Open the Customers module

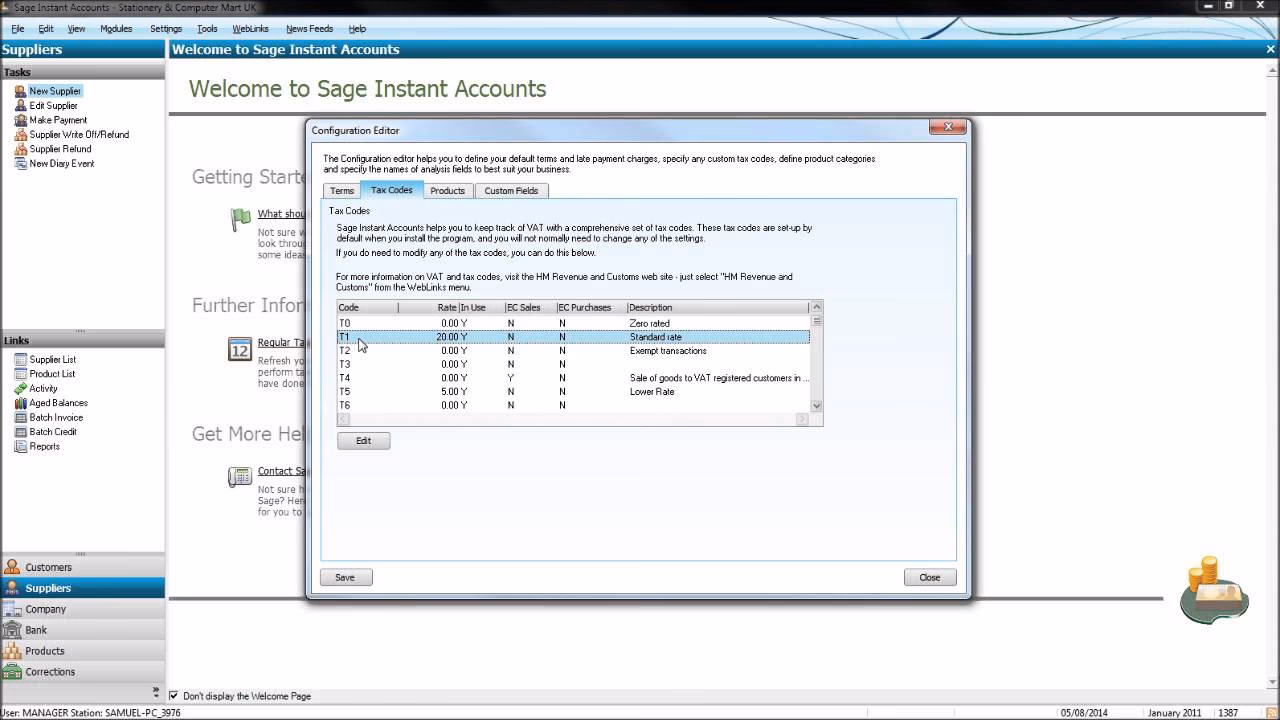coord(82,567)
